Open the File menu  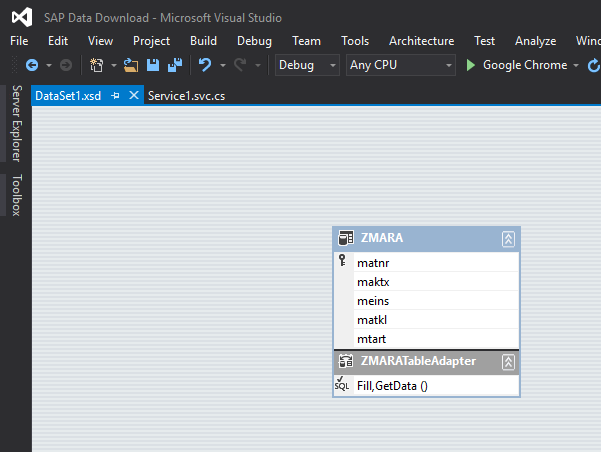tap(19, 41)
